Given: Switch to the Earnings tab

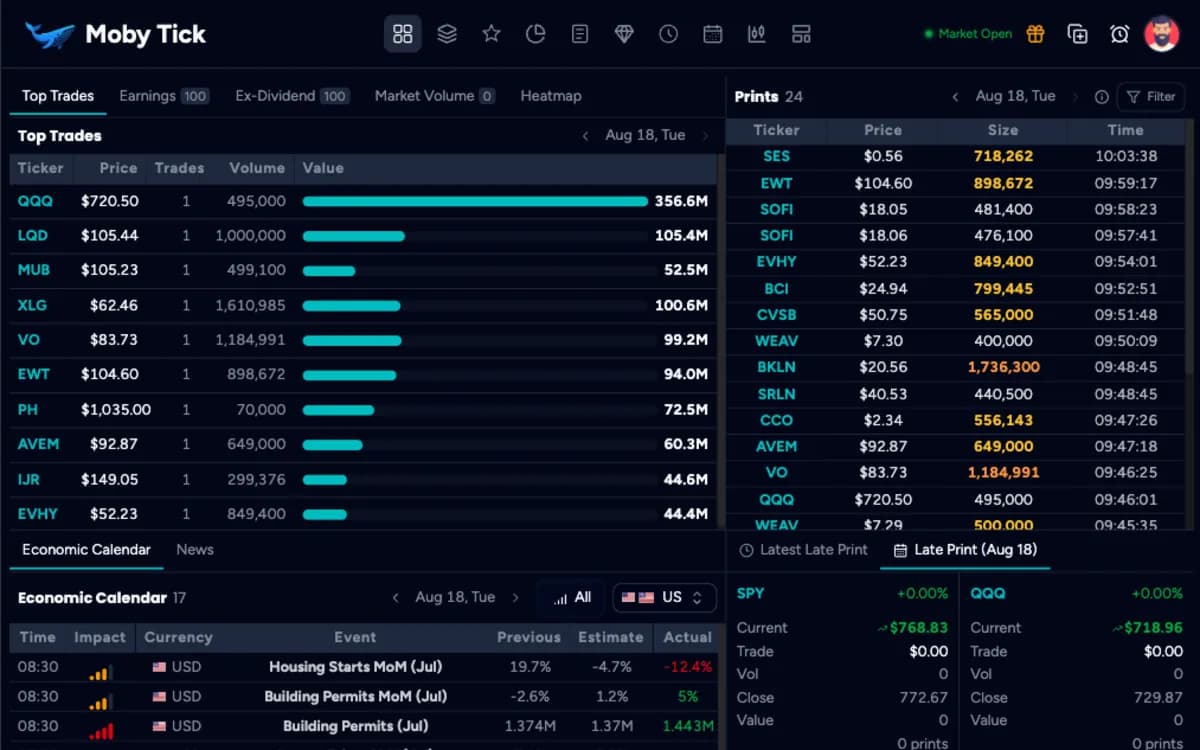Looking at the screenshot, I should coord(163,96).
